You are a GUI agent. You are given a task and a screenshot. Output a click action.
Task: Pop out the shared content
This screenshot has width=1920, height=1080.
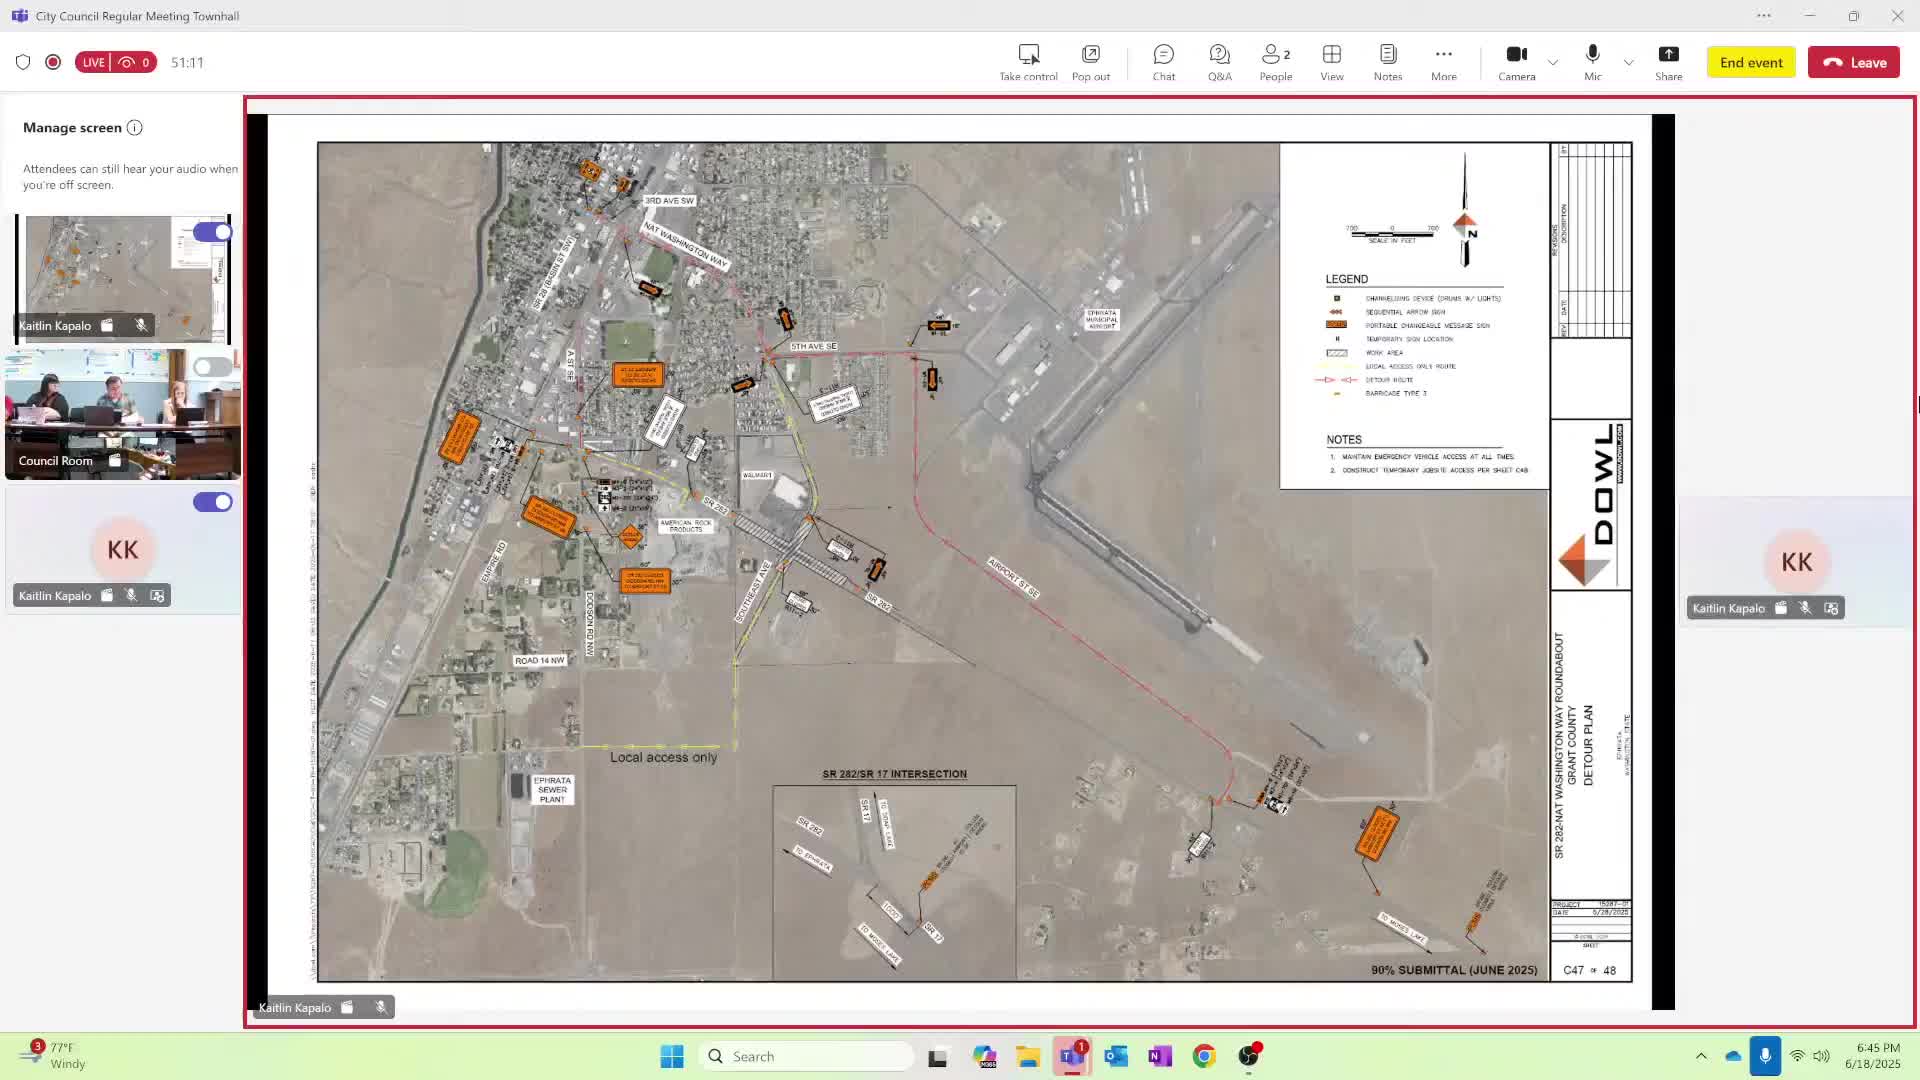point(1090,62)
